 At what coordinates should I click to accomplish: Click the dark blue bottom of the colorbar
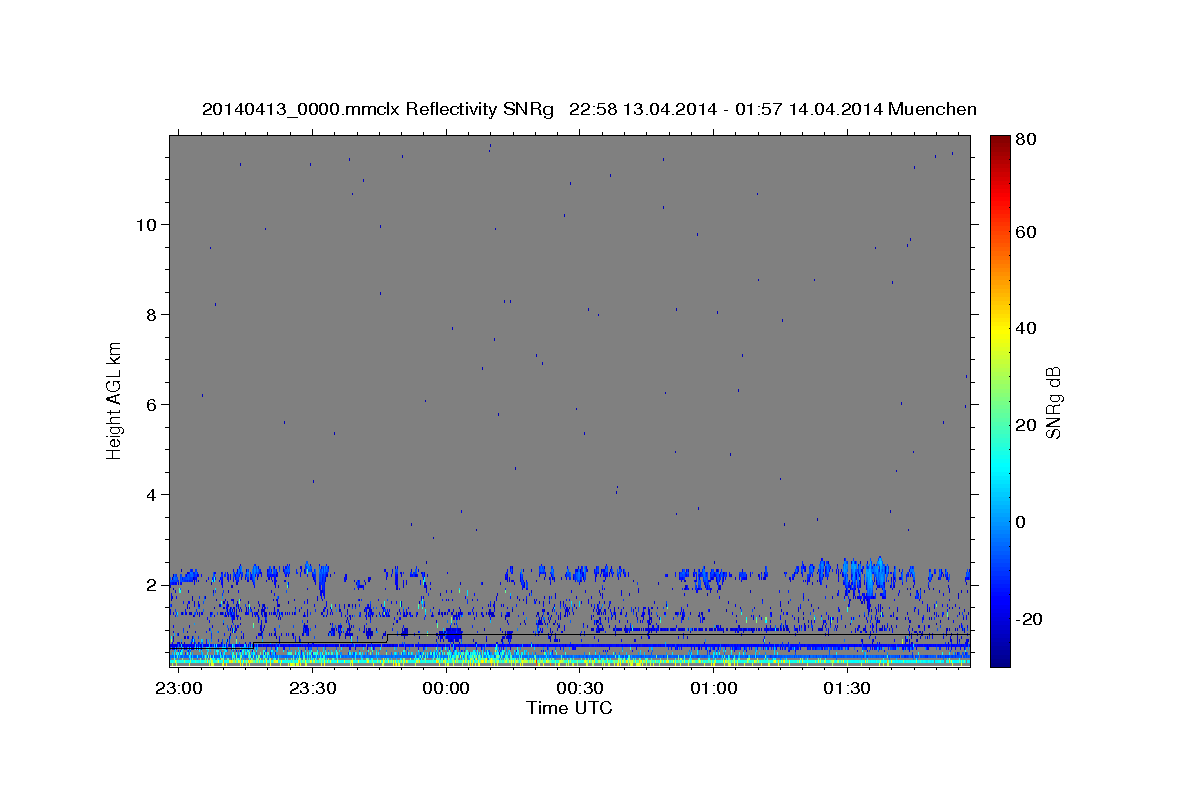tap(999, 656)
